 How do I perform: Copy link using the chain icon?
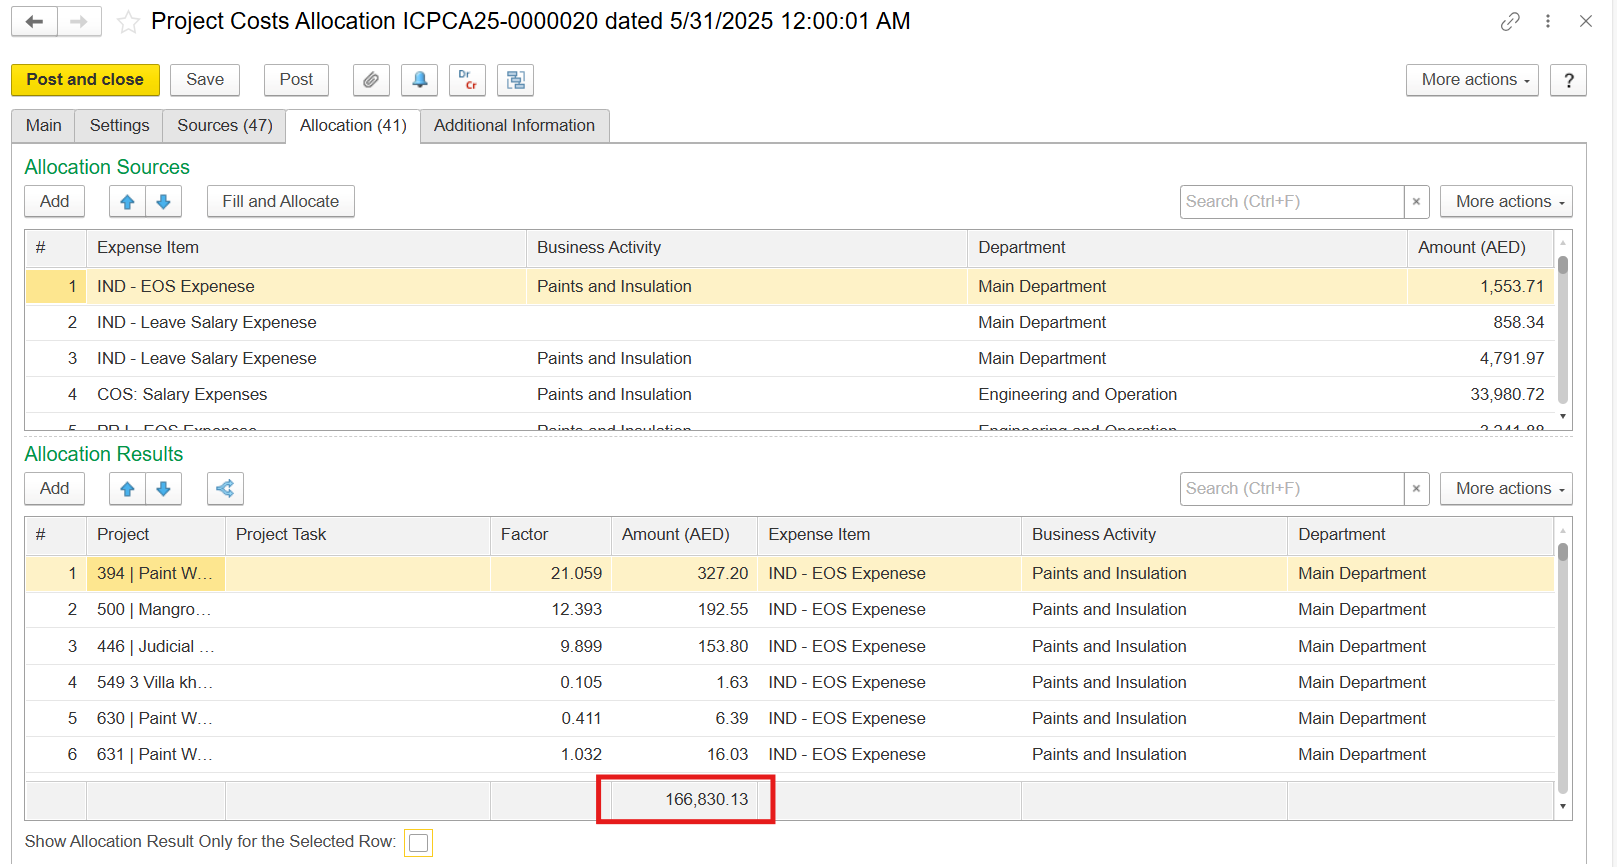pyautogui.click(x=1510, y=21)
